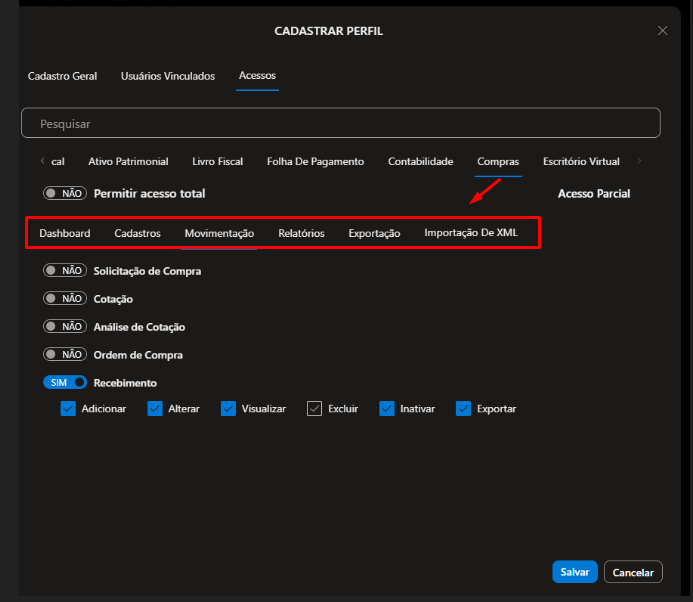Uncheck the Exportar checkbox
This screenshot has height=602, width=693.
click(463, 408)
